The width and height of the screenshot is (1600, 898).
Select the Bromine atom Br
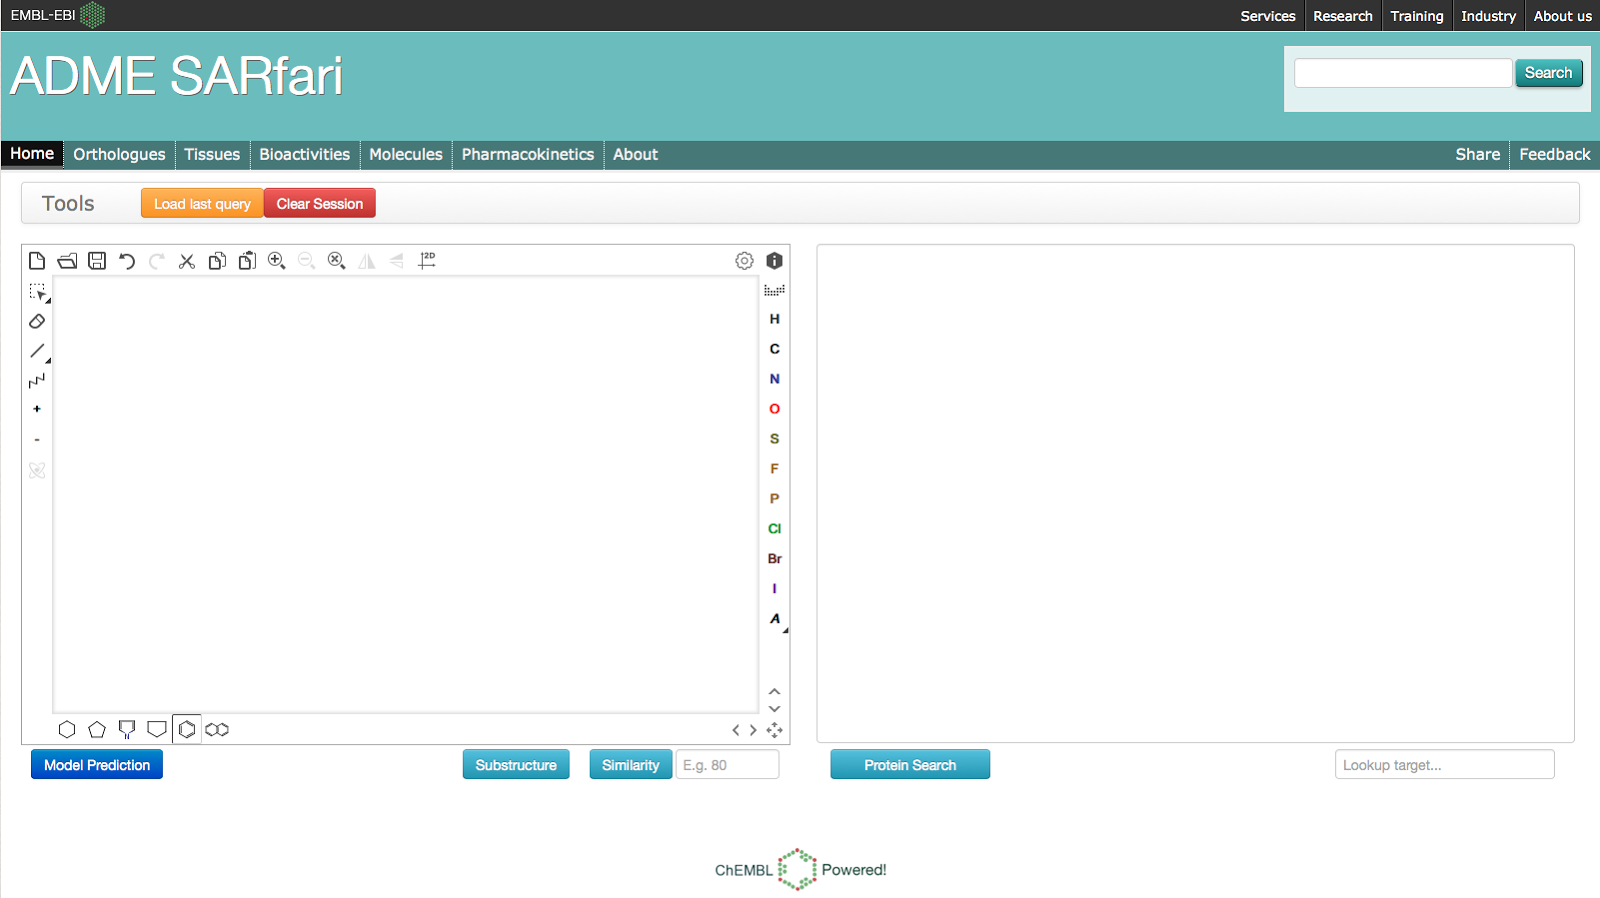[x=774, y=559]
